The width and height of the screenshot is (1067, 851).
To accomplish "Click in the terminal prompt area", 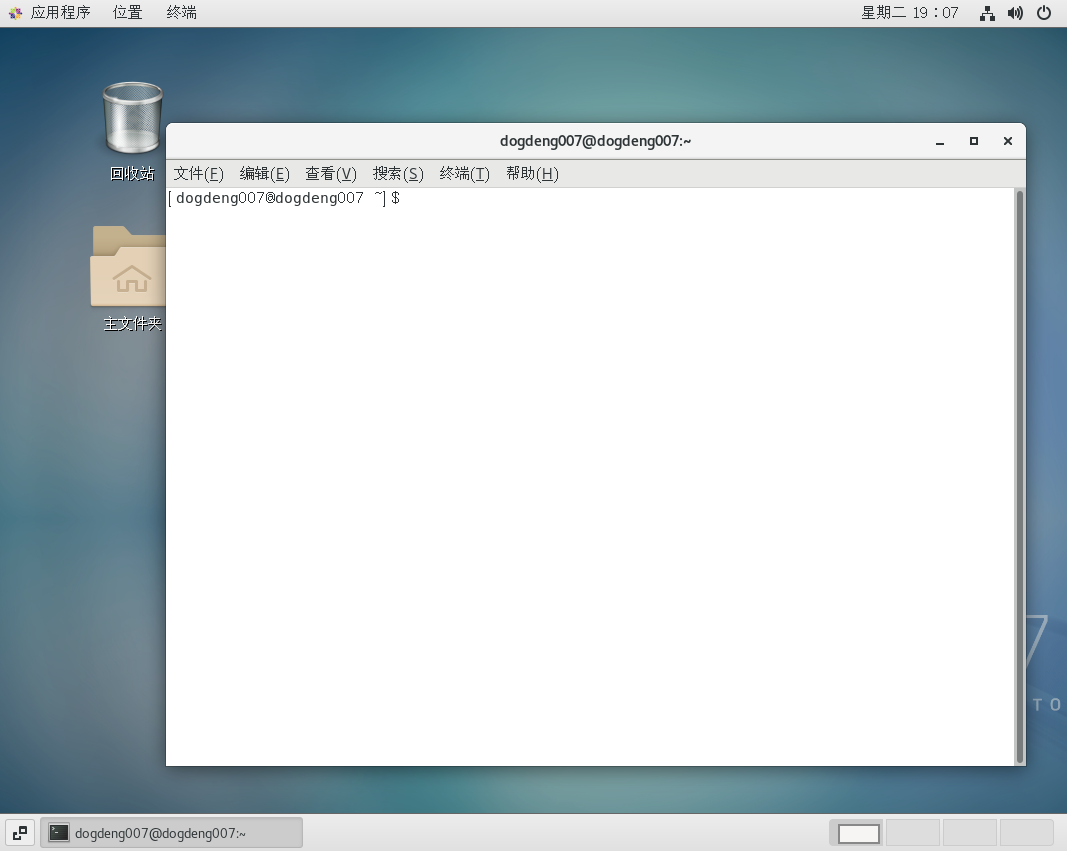I will tap(591, 476).
